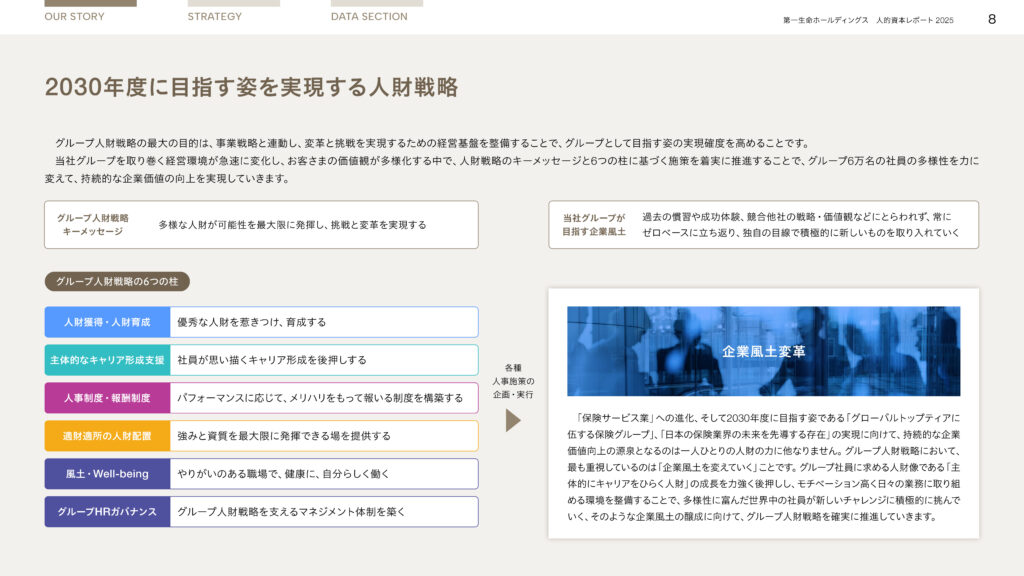Click the magenta 人事制度・報酬制度 label
Viewport: 1024px width, 576px height.
[x=107, y=398]
